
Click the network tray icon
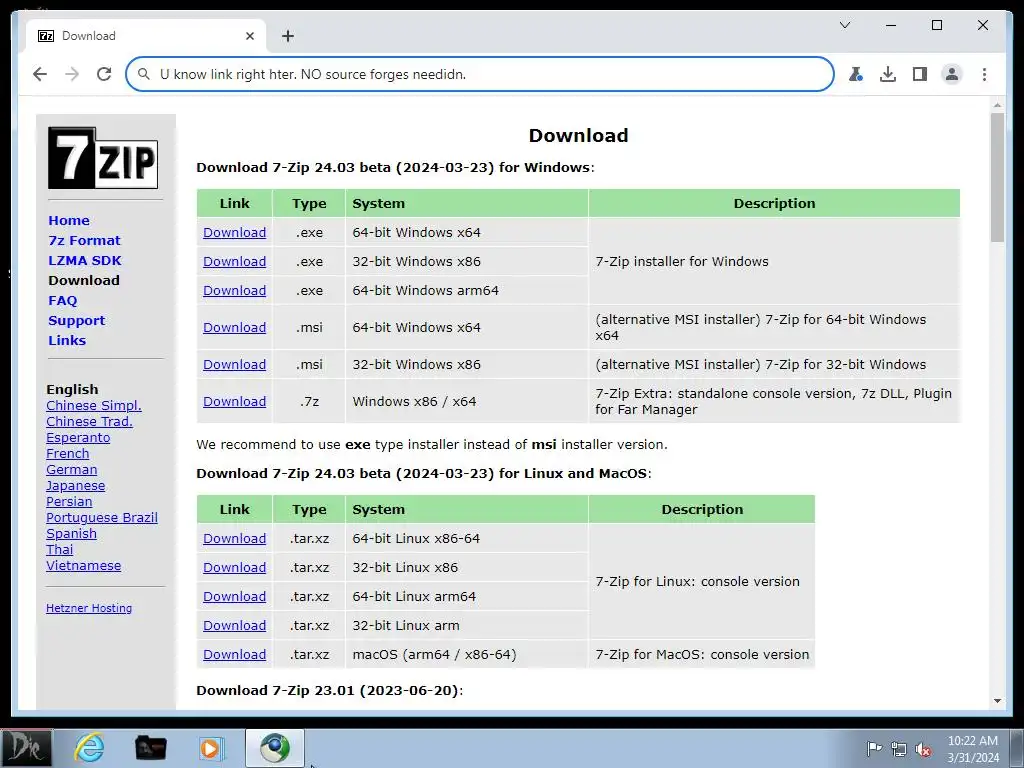point(899,749)
